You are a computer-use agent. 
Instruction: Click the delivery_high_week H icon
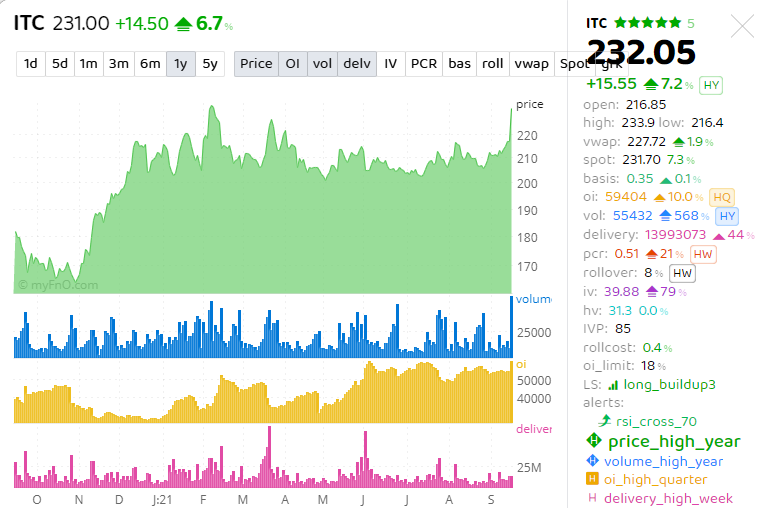tap(592, 498)
